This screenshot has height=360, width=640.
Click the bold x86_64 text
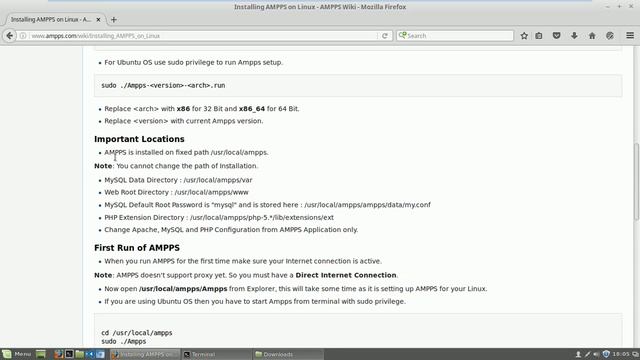[x=252, y=109]
